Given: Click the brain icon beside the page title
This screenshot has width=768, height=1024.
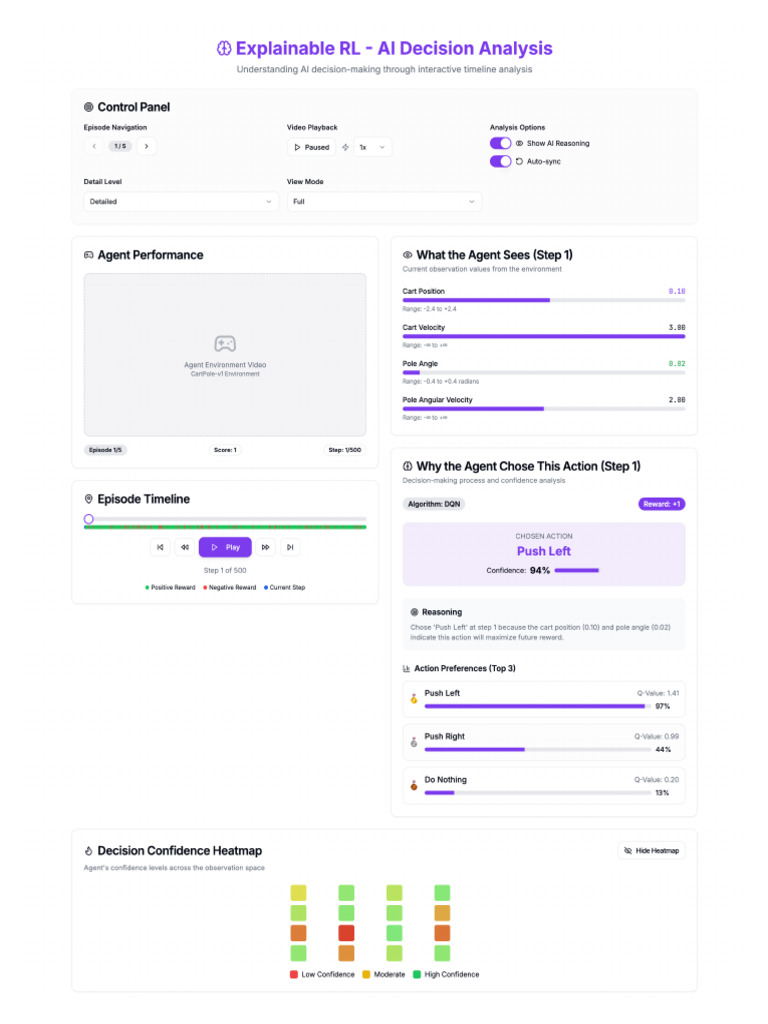Looking at the screenshot, I should [x=224, y=48].
